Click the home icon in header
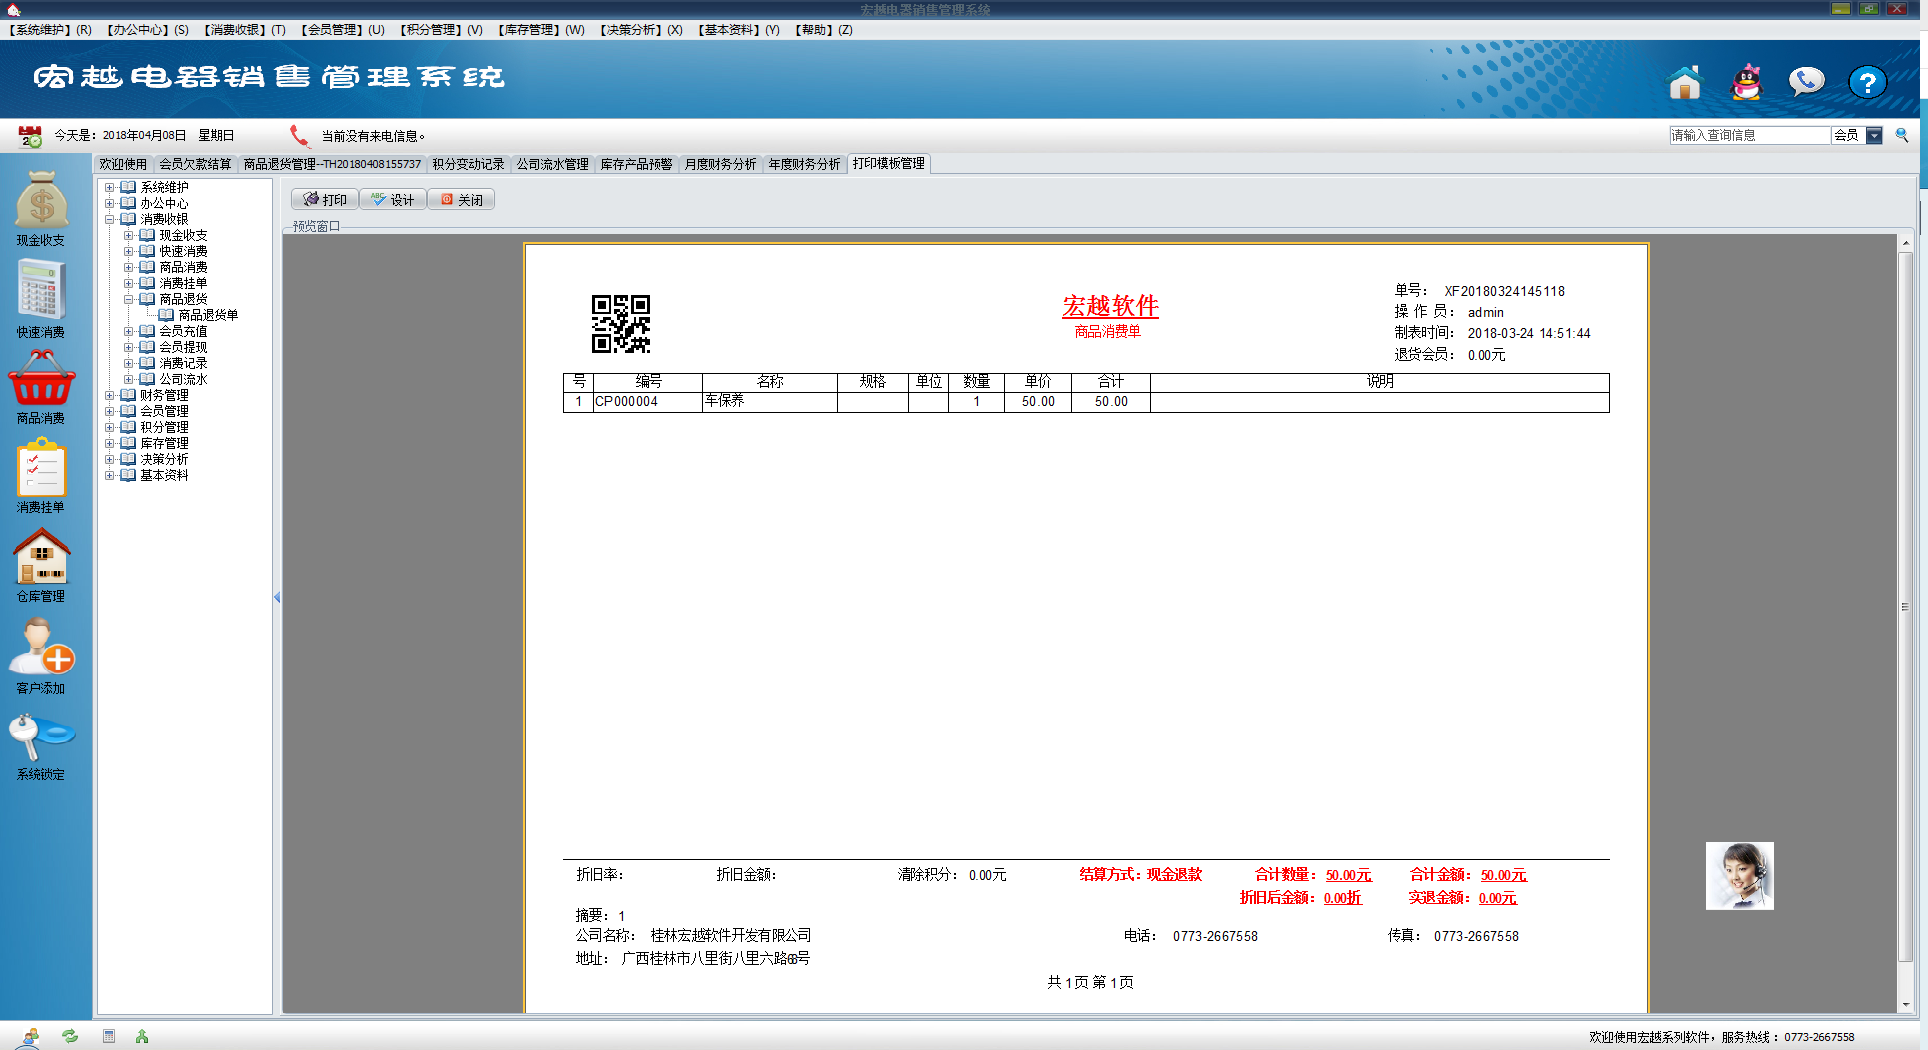Image resolution: width=1928 pixels, height=1050 pixels. click(1685, 83)
